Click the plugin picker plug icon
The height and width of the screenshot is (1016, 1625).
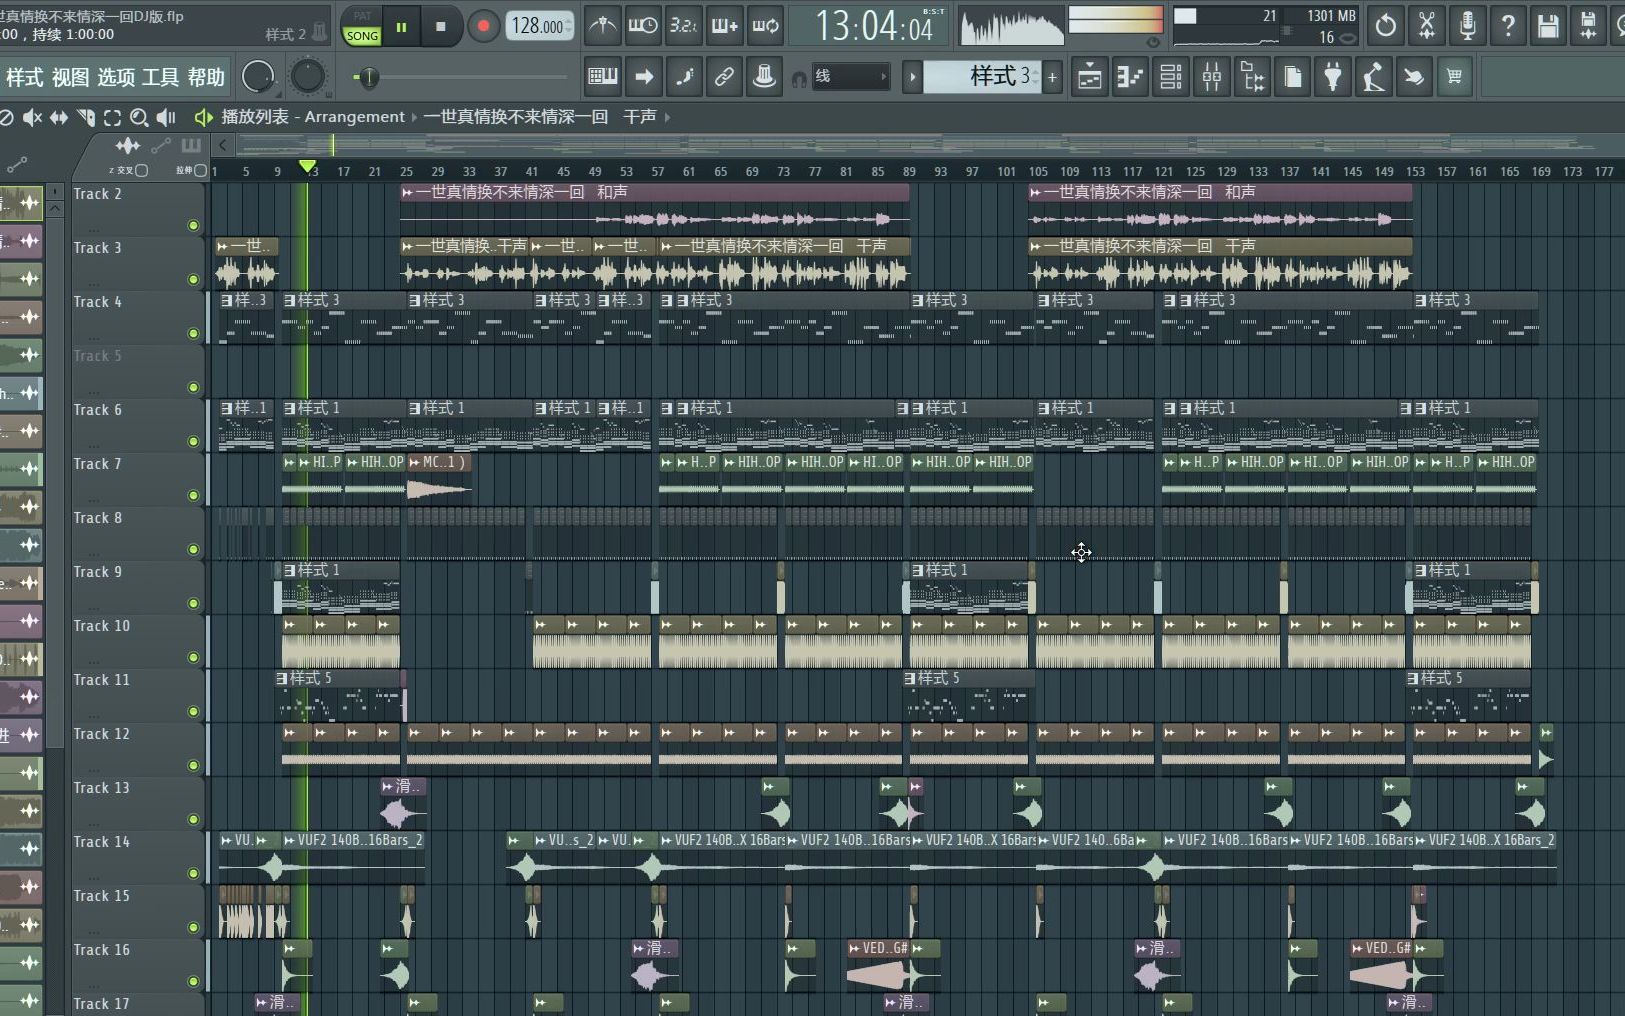1333,77
